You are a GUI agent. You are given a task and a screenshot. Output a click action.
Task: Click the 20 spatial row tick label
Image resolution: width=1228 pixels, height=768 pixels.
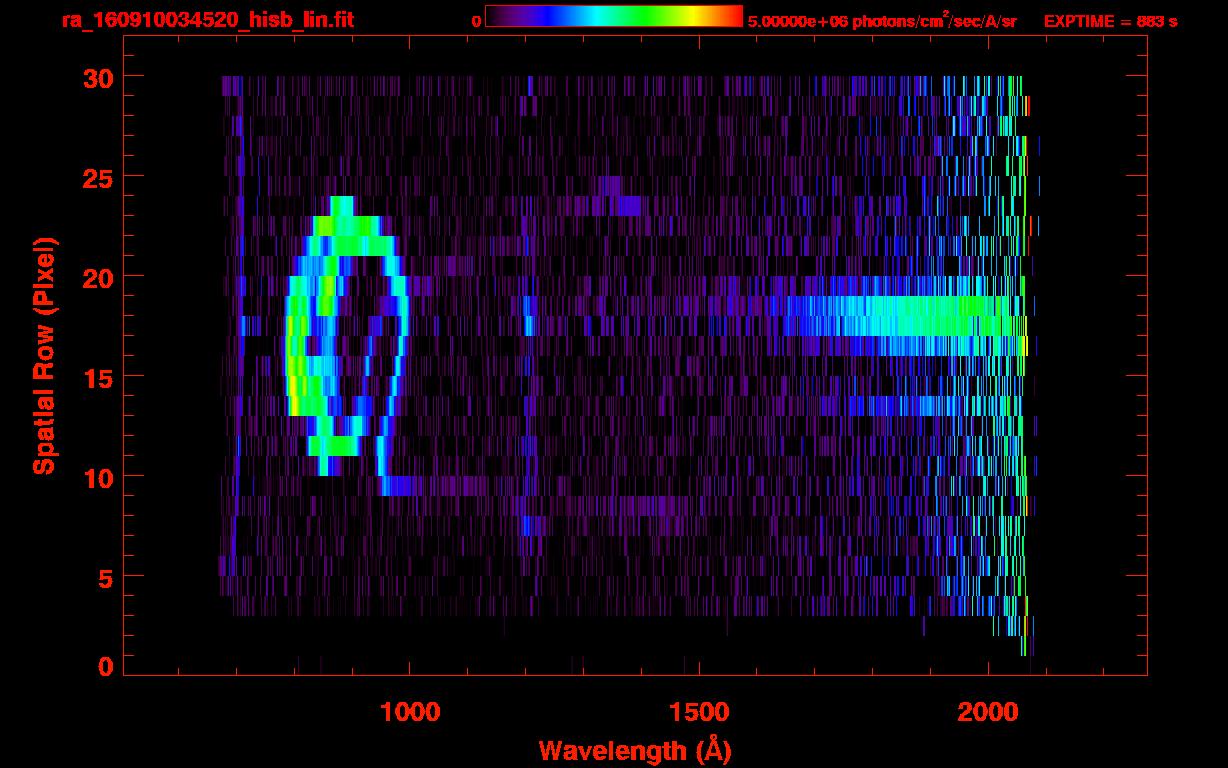click(98, 277)
